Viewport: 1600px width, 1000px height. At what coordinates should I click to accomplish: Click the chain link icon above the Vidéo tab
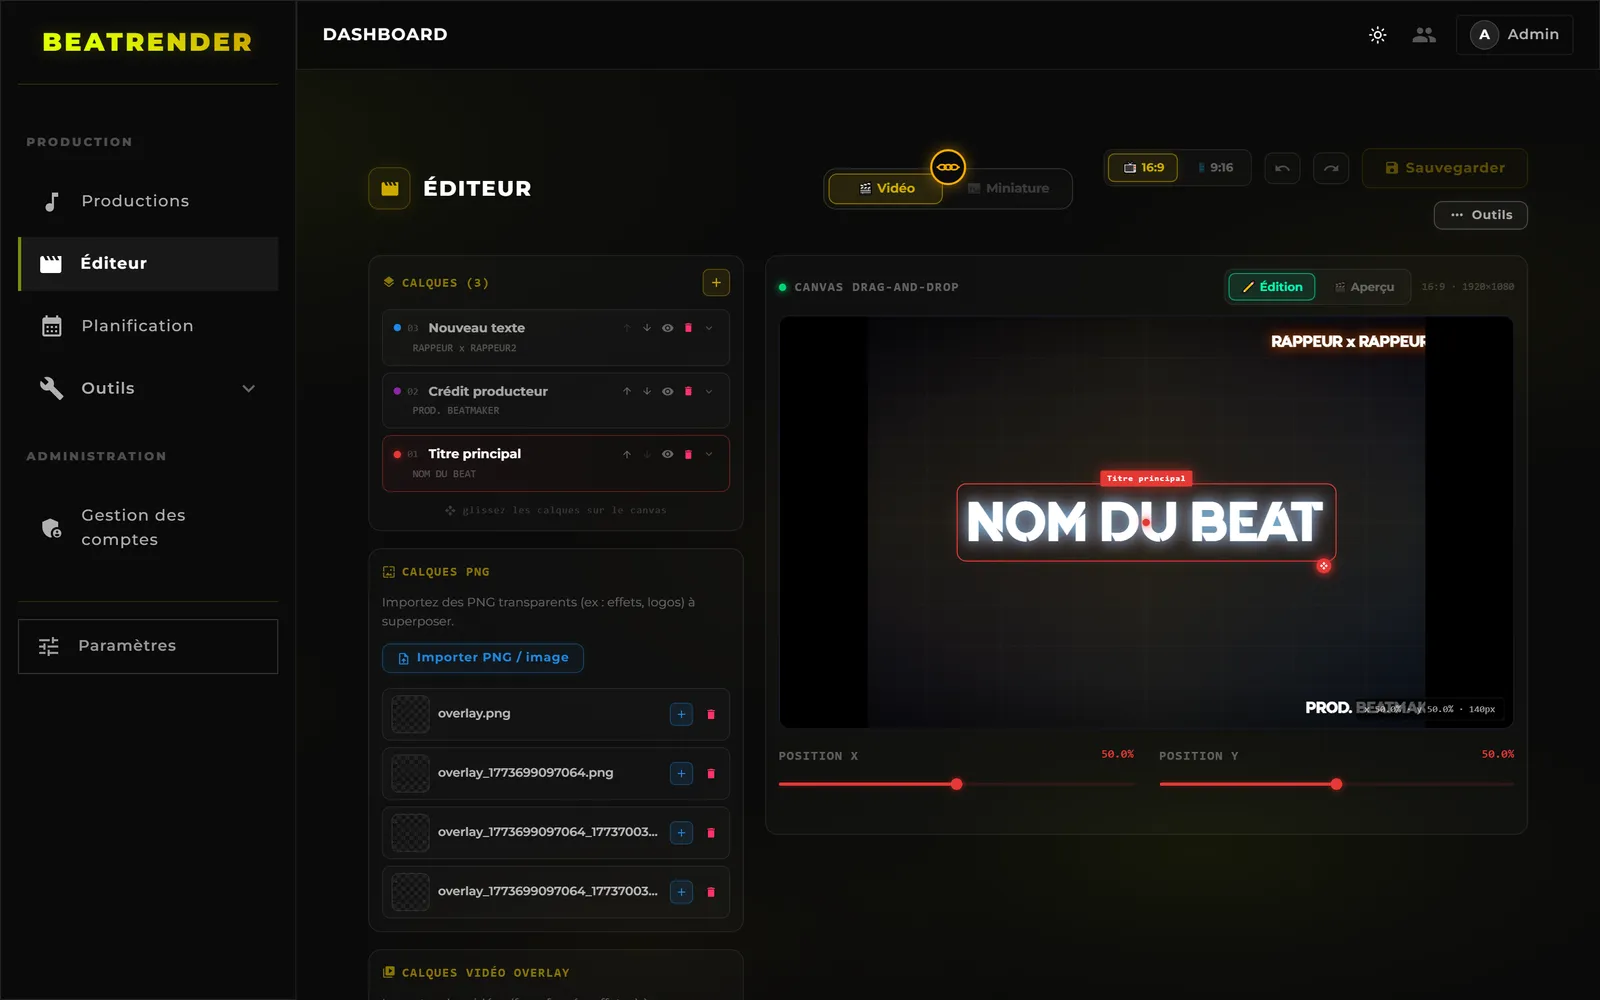[948, 167]
